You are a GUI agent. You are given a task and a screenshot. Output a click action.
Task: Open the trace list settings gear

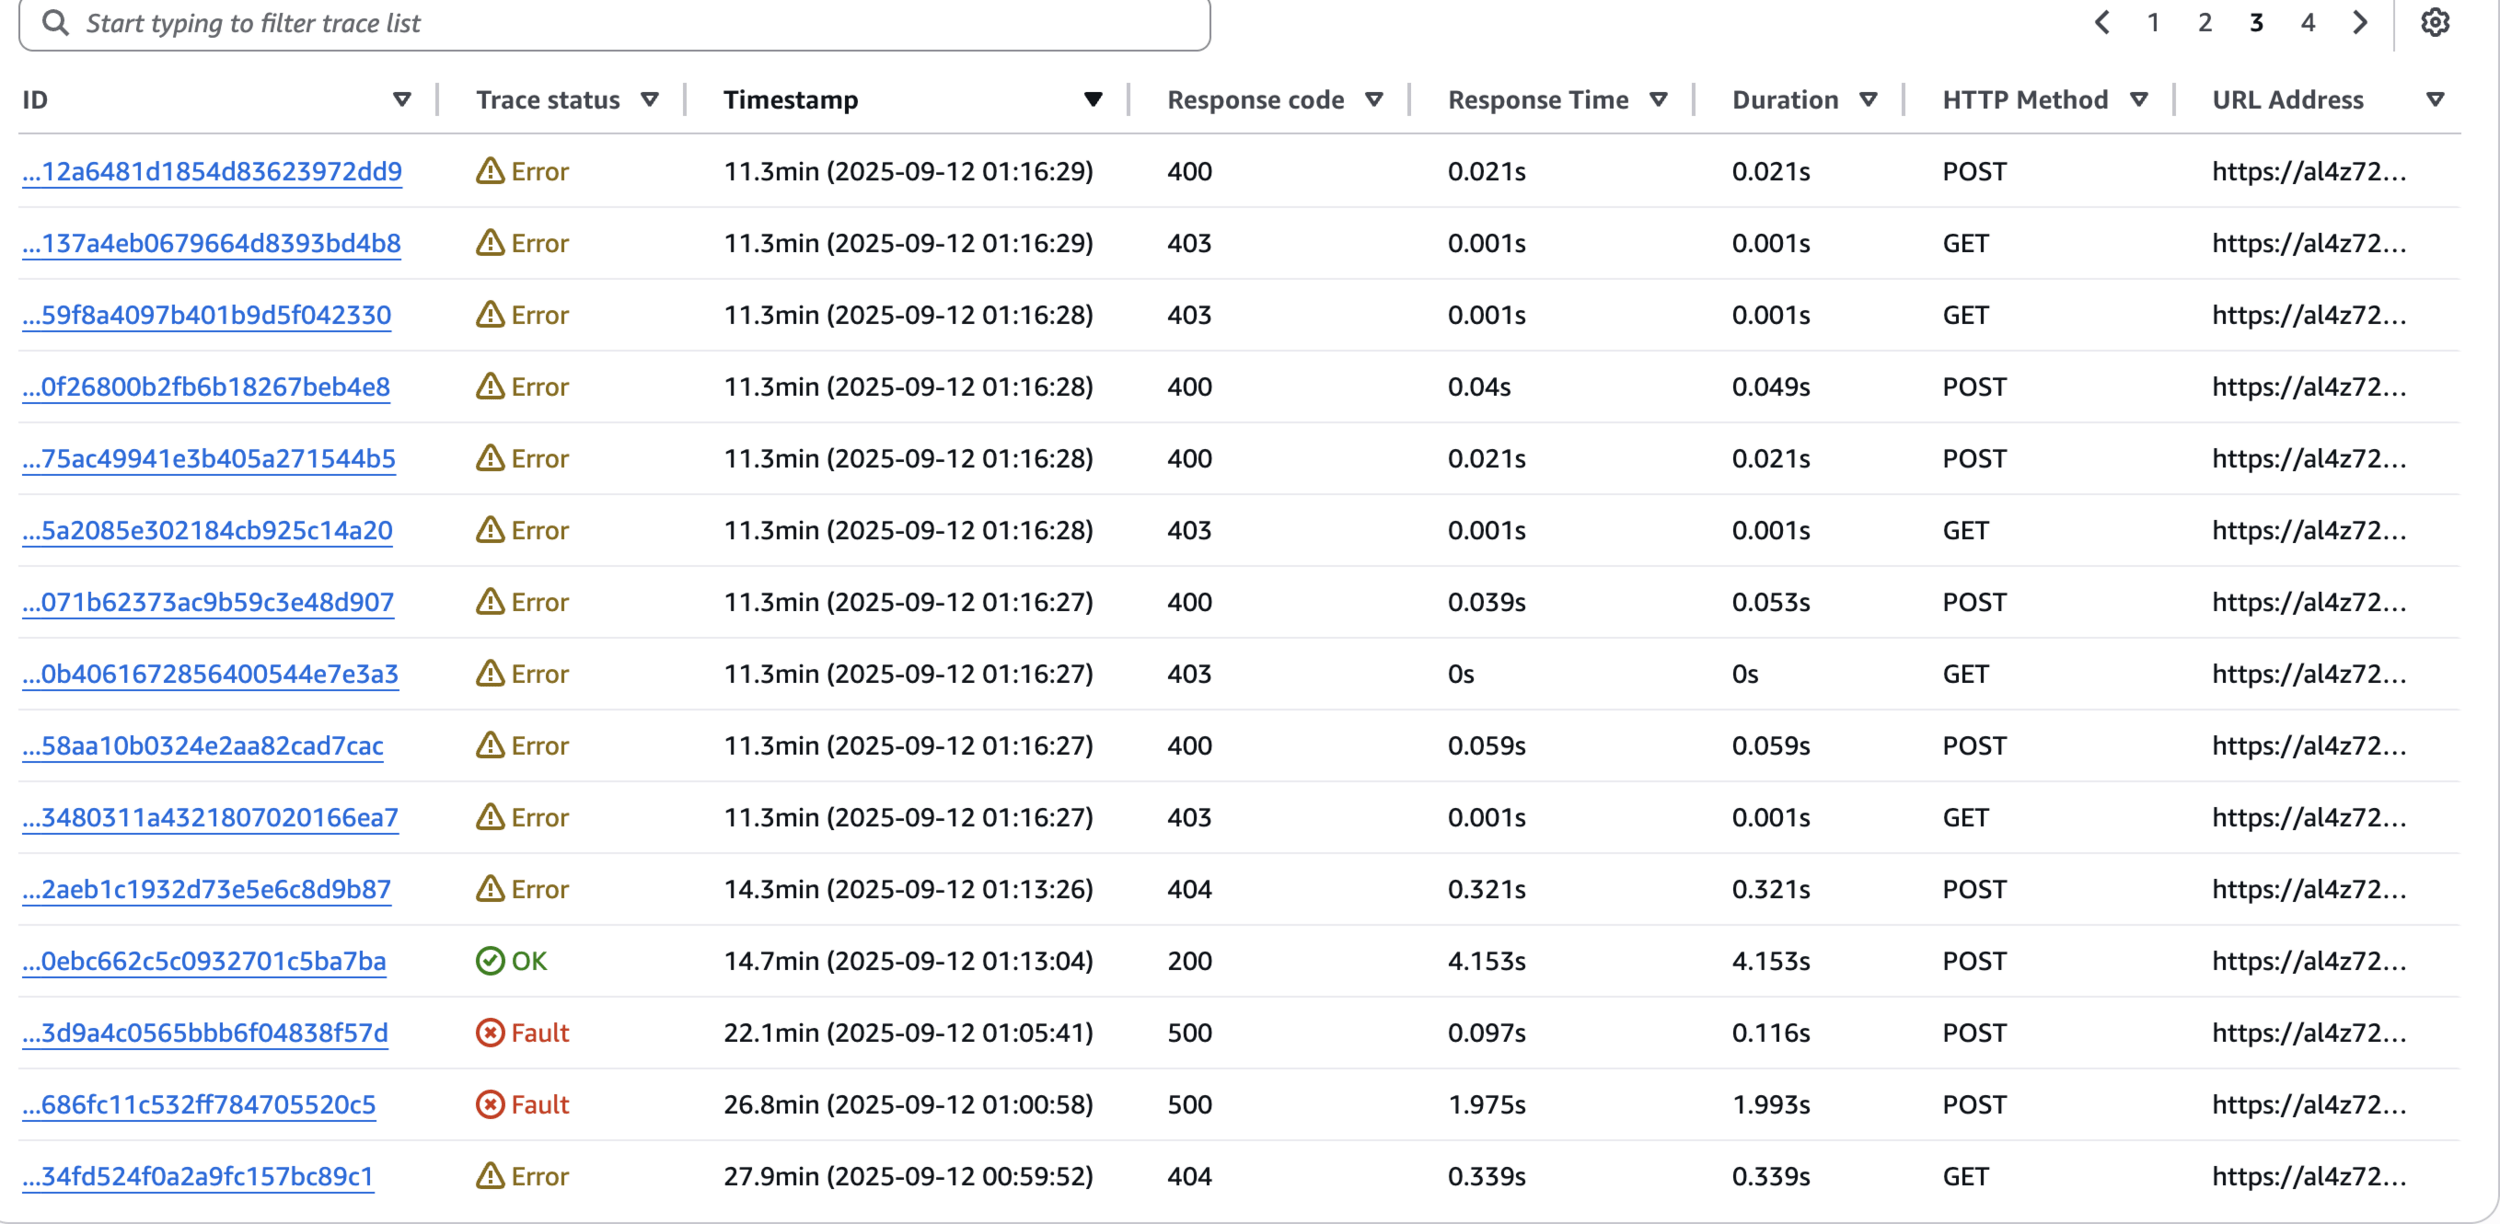2434,22
